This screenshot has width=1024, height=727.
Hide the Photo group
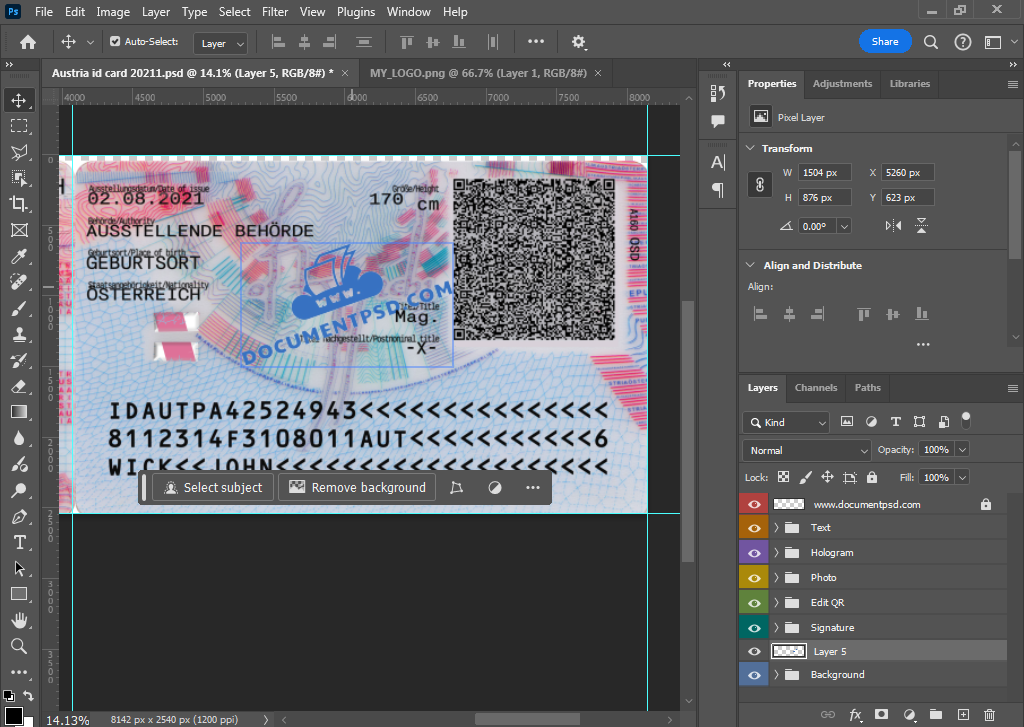tap(754, 577)
